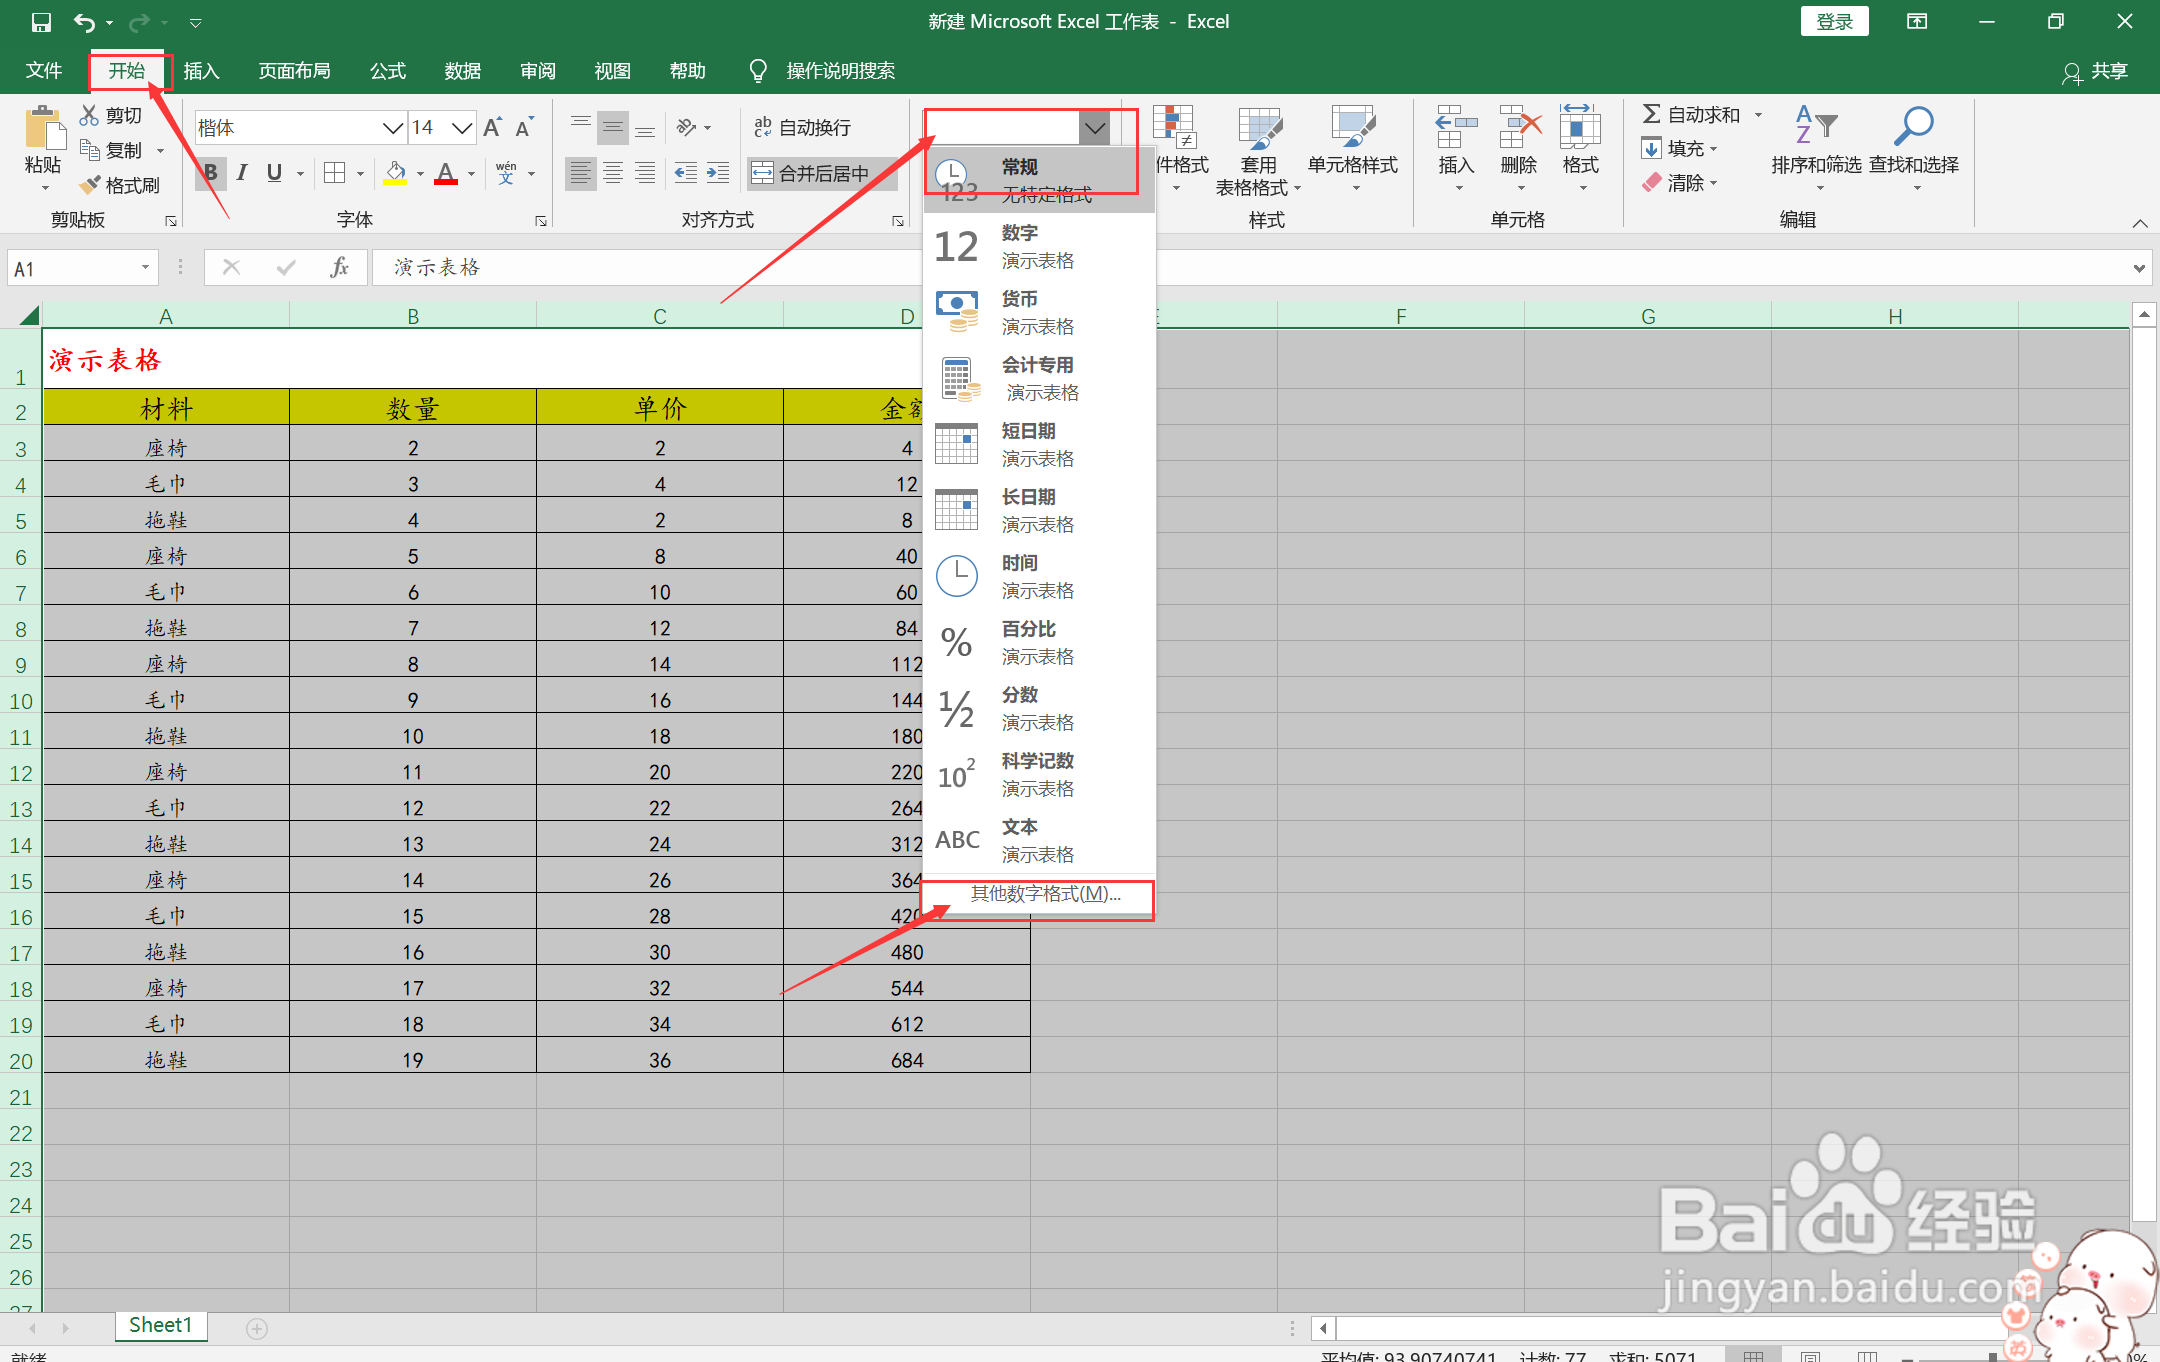Click the Borders icon
Screen dimensions: 2160x1362
point(335,173)
